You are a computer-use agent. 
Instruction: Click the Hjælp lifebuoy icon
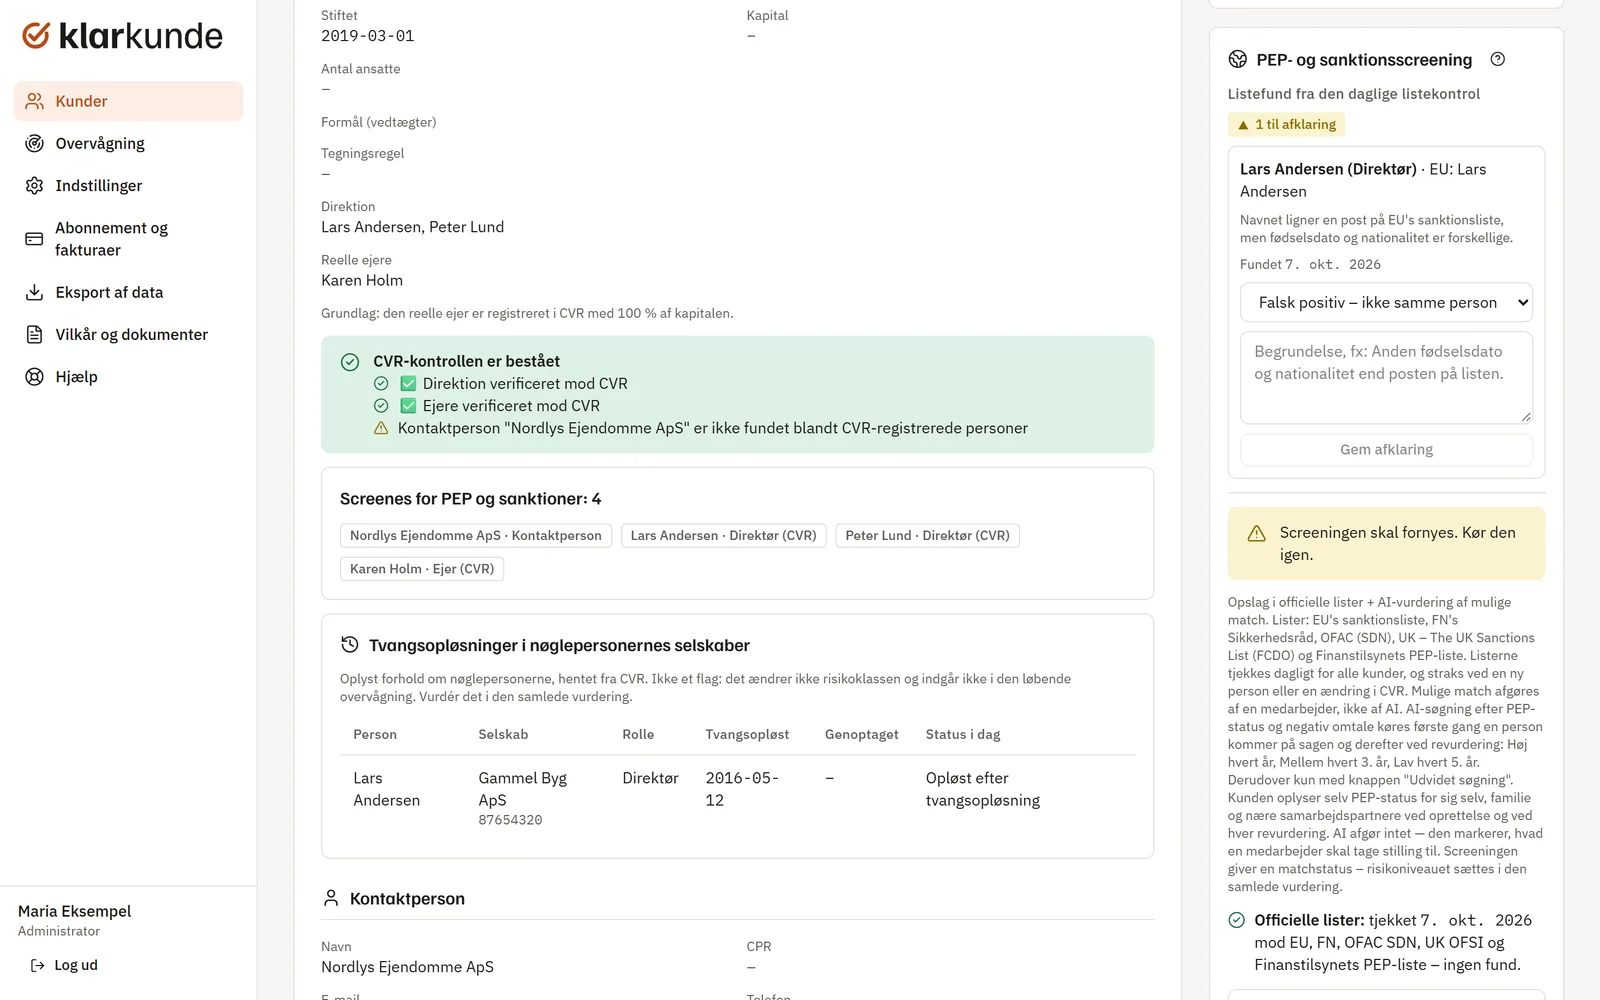tap(35, 377)
